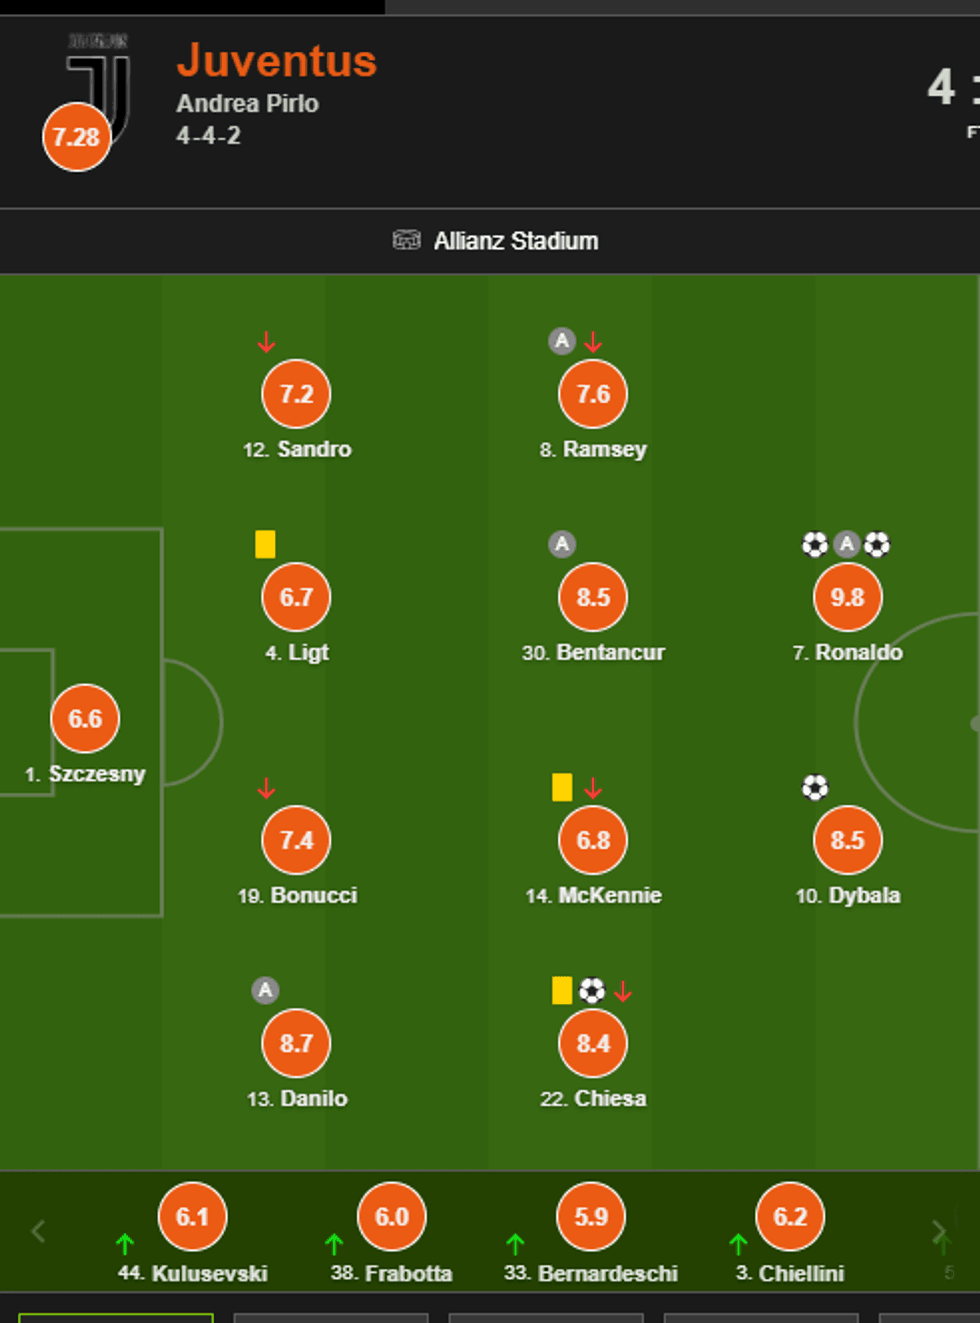Open substitute Kulusevski's 6.1 rating

click(192, 1216)
